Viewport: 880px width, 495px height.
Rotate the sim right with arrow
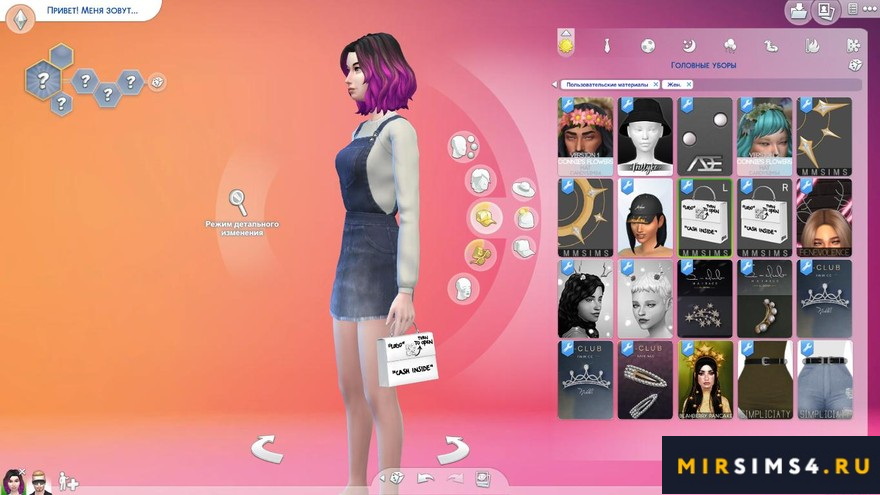point(453,450)
